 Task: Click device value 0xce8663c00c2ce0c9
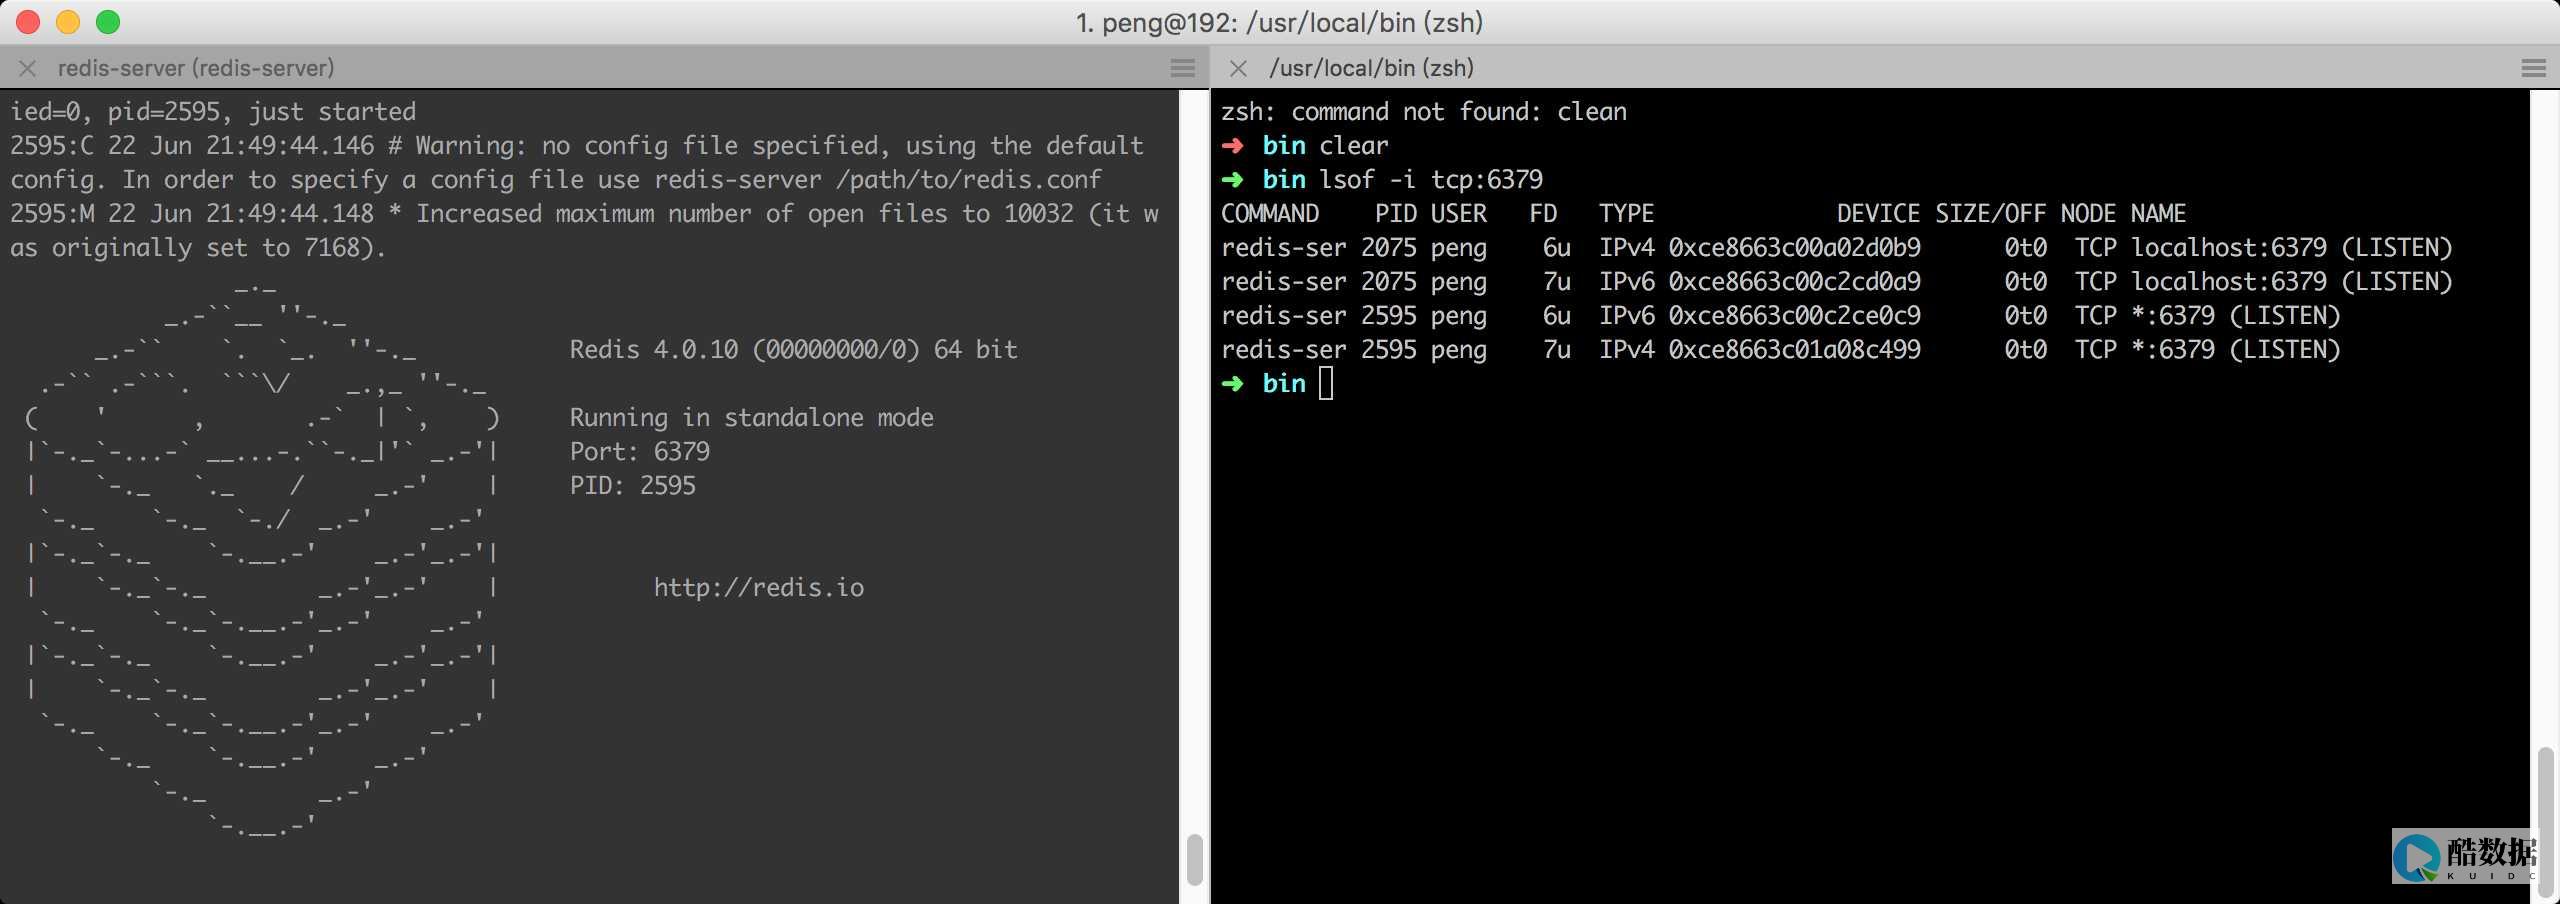tap(1794, 315)
